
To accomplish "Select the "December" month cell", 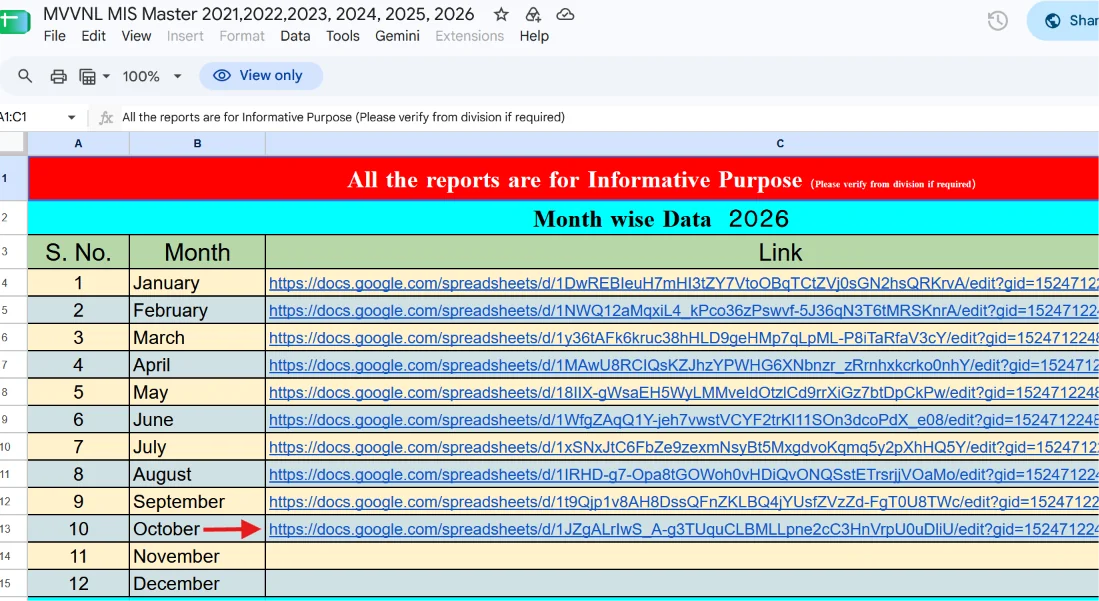I will (198, 583).
